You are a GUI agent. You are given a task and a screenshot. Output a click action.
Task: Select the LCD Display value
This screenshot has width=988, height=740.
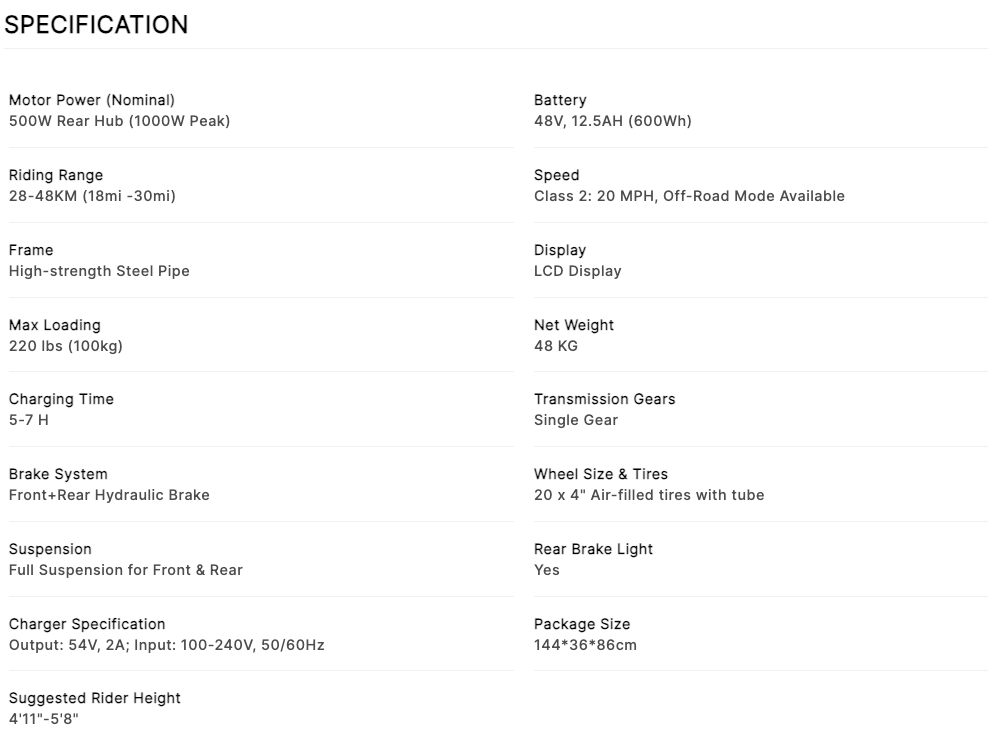click(577, 271)
